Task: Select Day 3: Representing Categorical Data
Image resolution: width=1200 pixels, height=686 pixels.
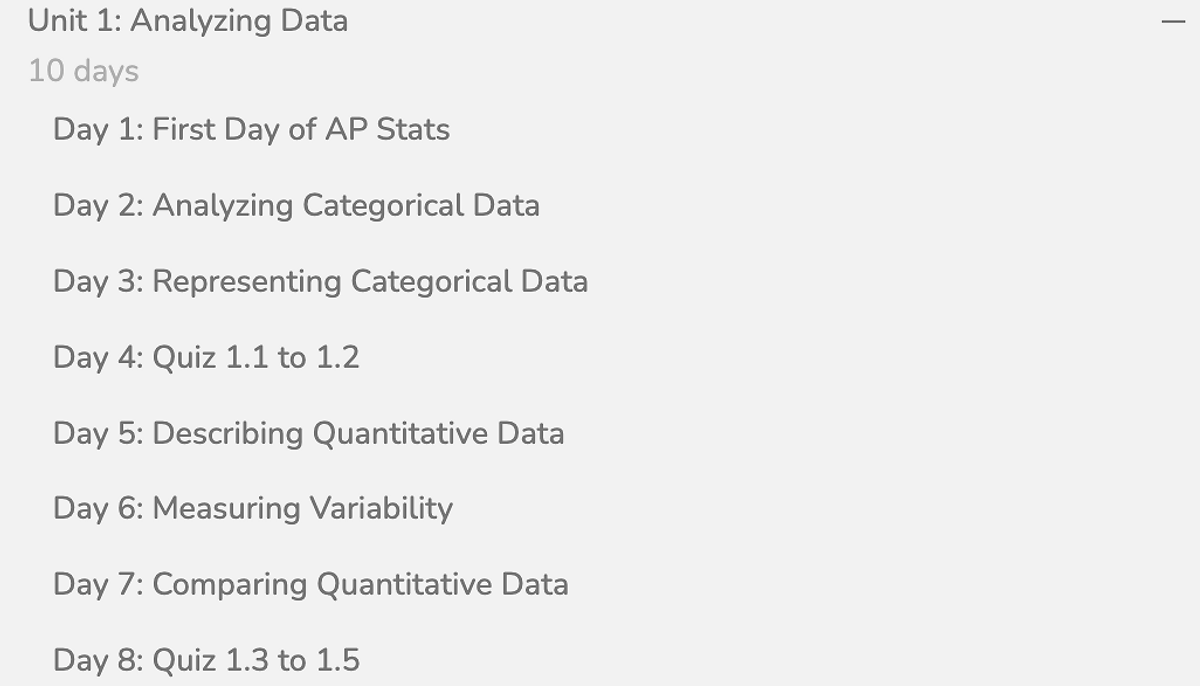Action: [320, 282]
